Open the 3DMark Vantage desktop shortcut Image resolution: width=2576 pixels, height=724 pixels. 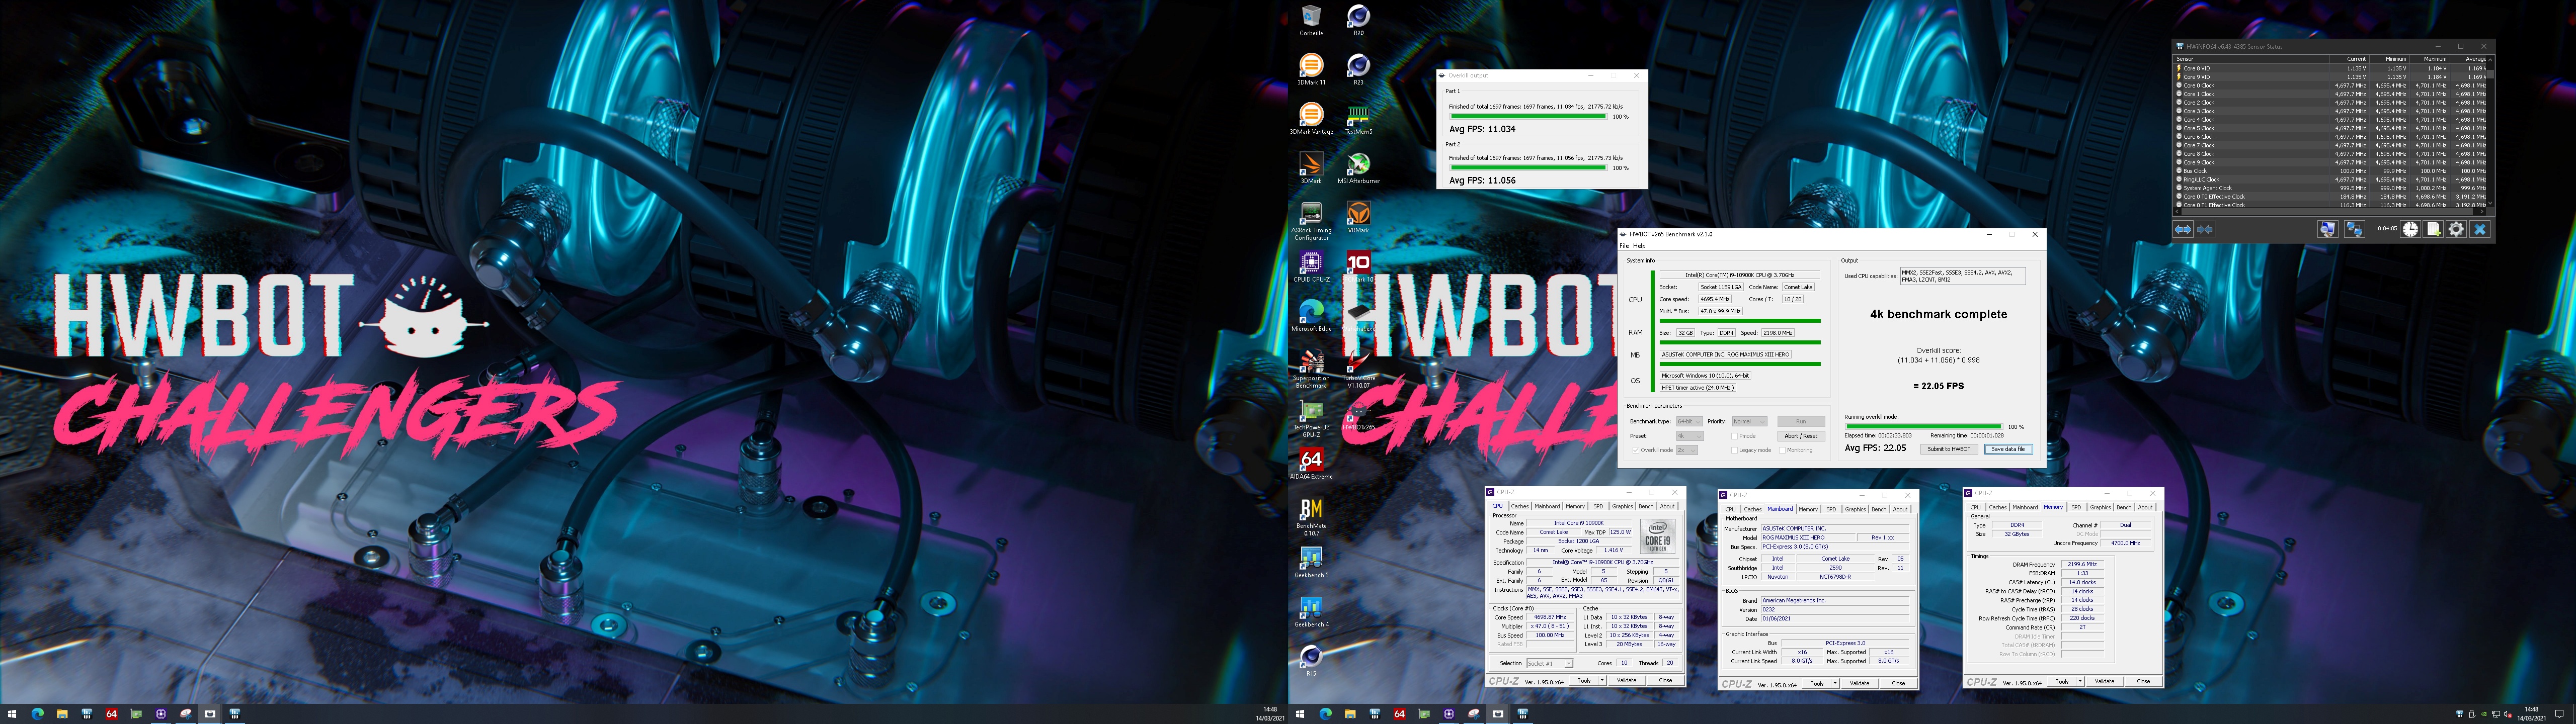1311,118
